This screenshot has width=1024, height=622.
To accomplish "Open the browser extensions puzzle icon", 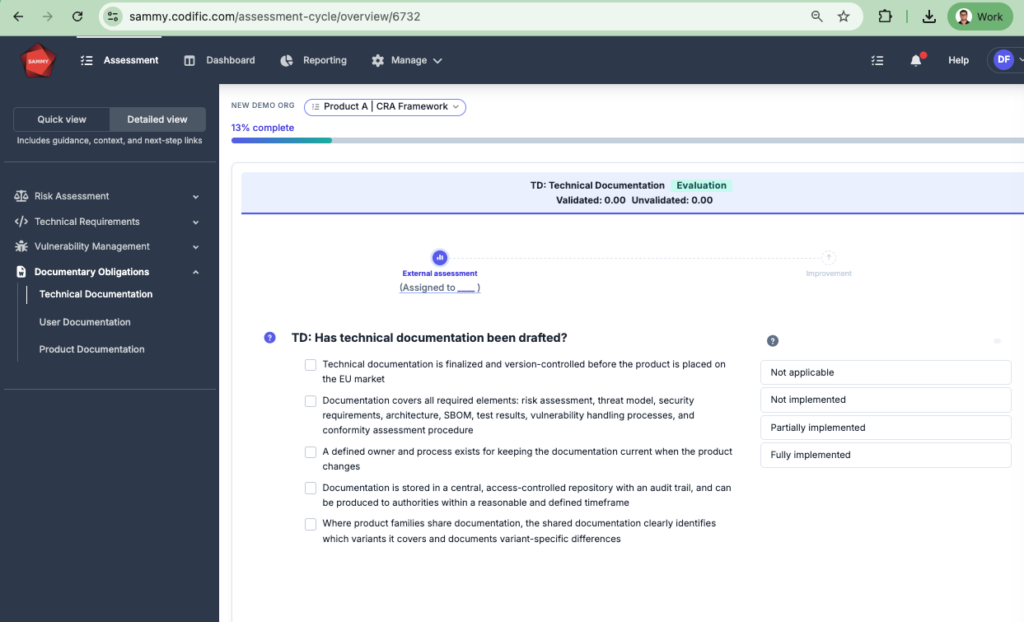I will point(885,16).
